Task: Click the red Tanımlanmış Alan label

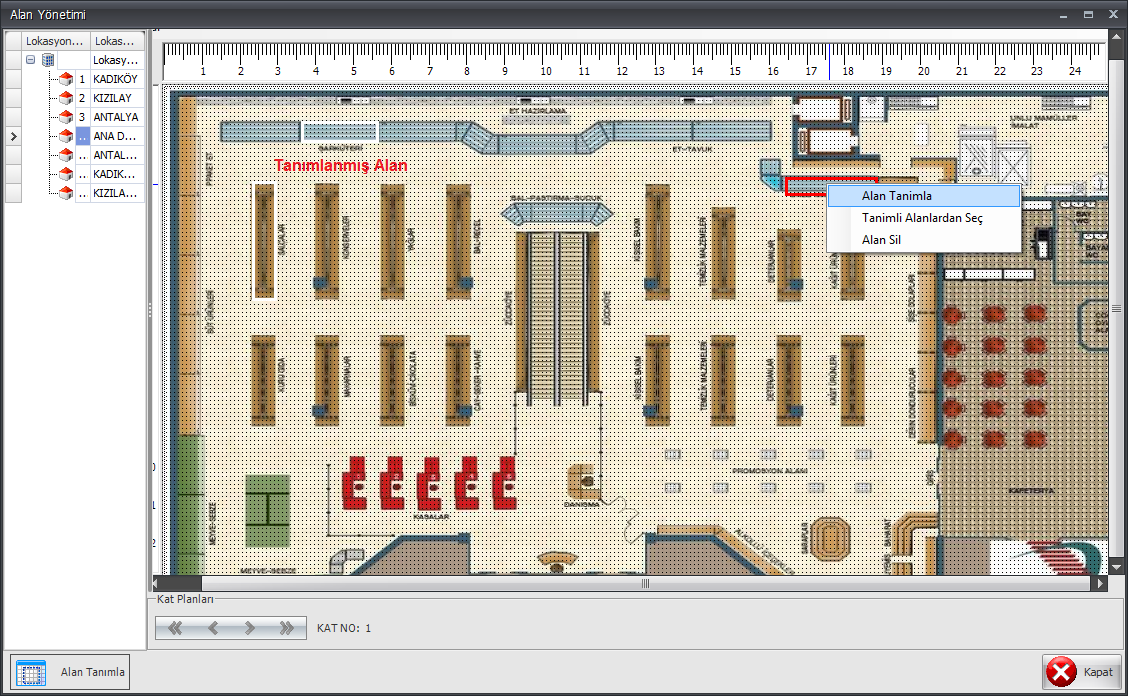Action: [340, 166]
